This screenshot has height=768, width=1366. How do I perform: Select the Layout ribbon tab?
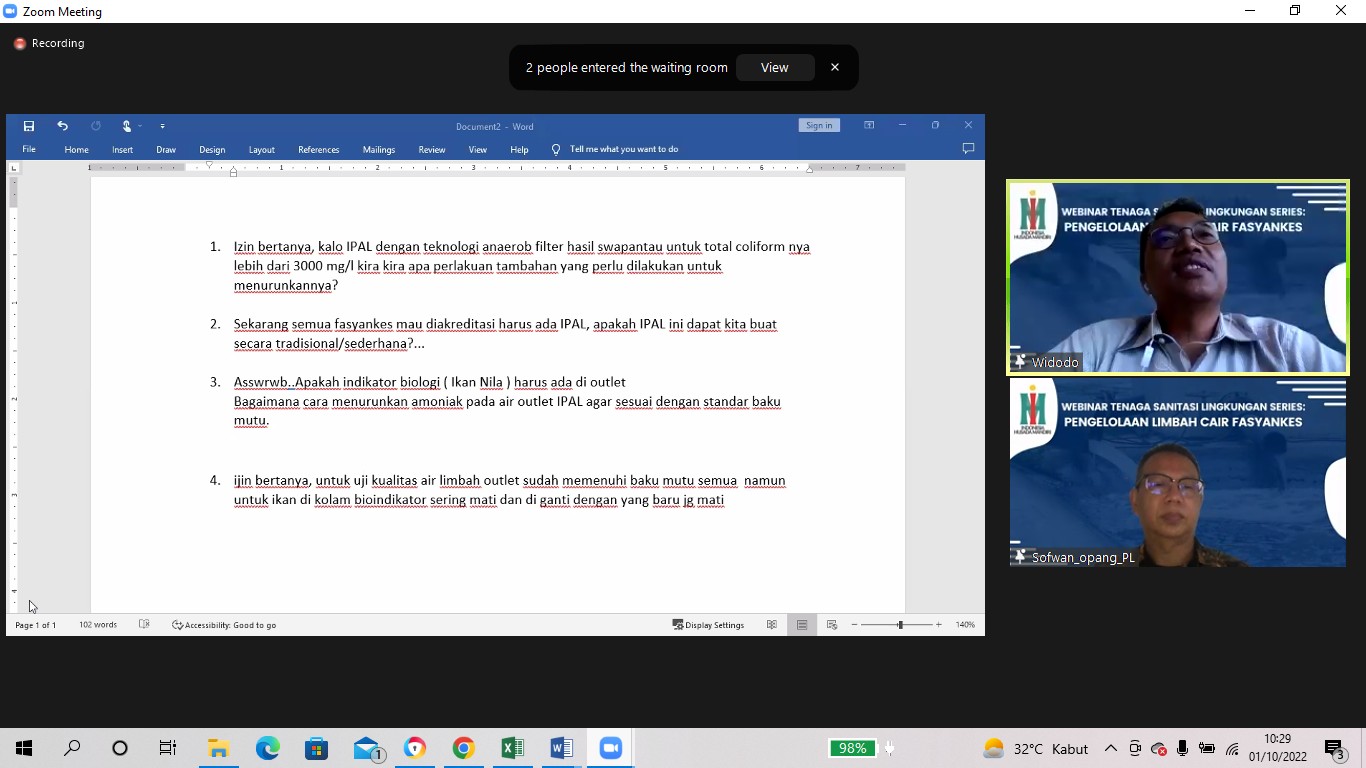coord(261,149)
